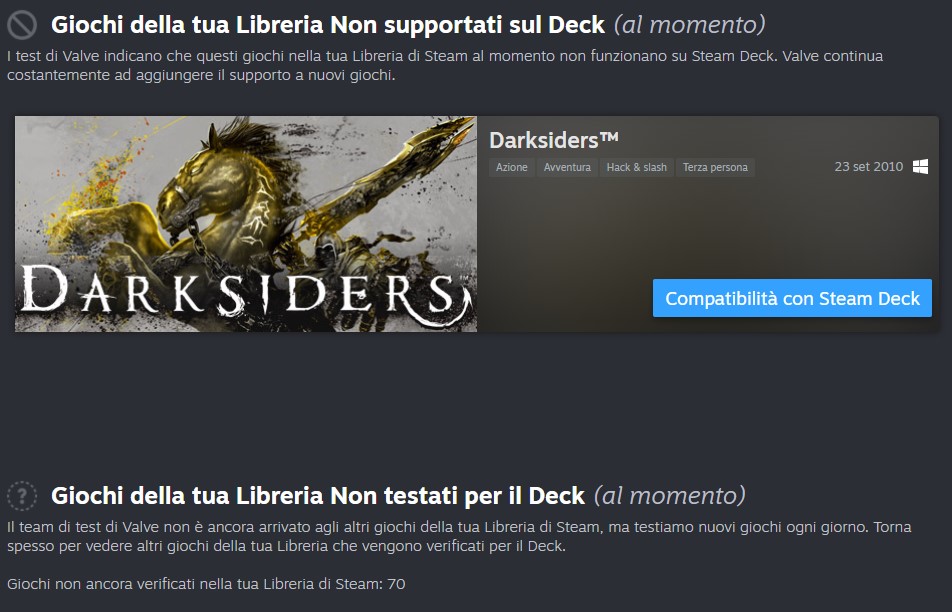Screen dimensions: 952x612
Task: Select the Avventura tag
Action: tap(567, 168)
